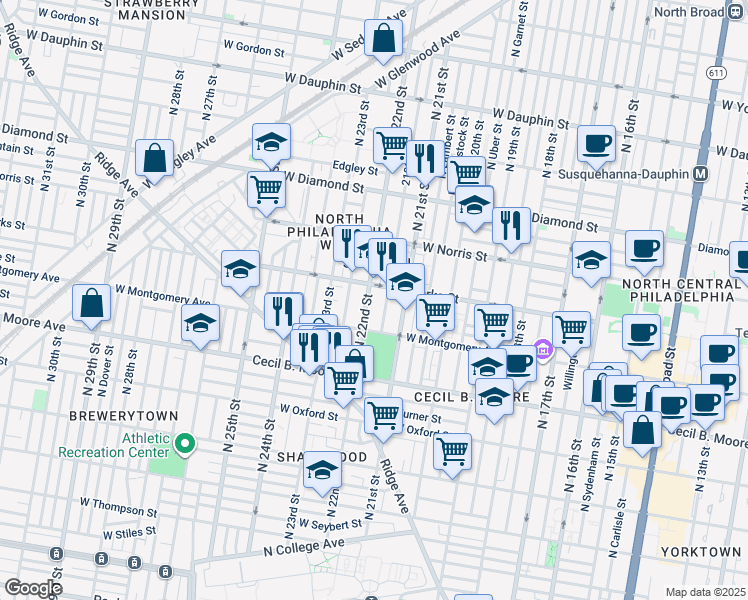This screenshot has height=600, width=748.
Task: Select the grocery cart pin beside Turner St
Action: point(383,419)
